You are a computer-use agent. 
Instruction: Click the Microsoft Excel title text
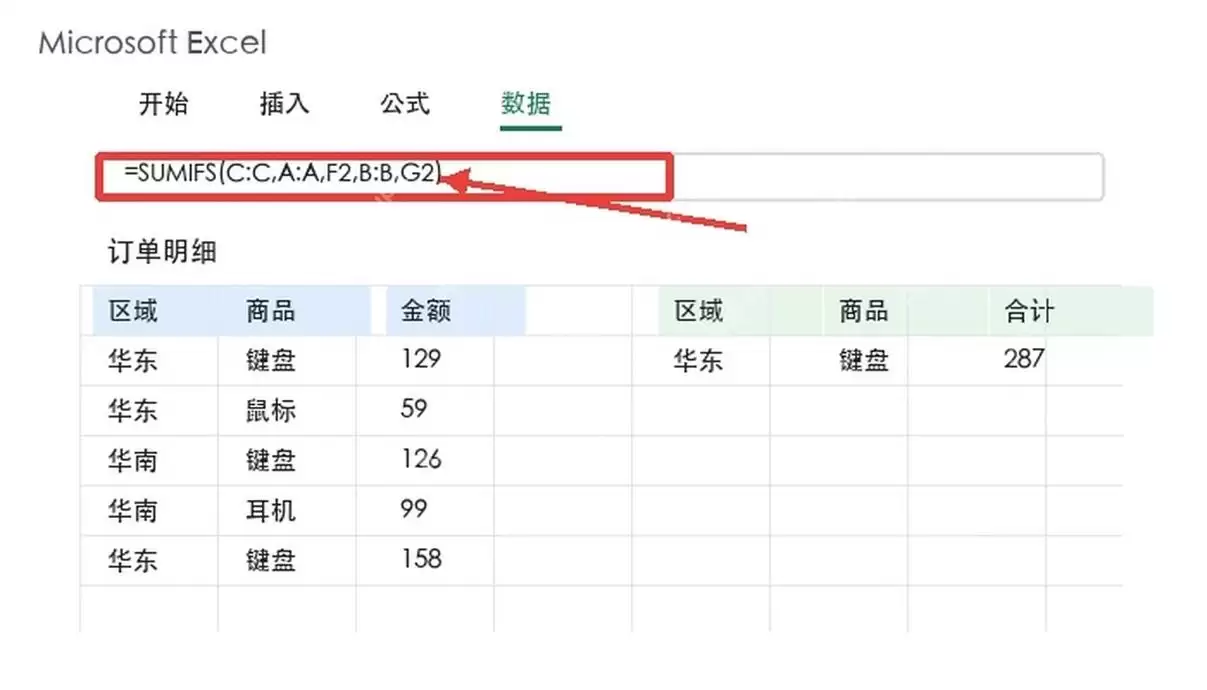(x=153, y=43)
